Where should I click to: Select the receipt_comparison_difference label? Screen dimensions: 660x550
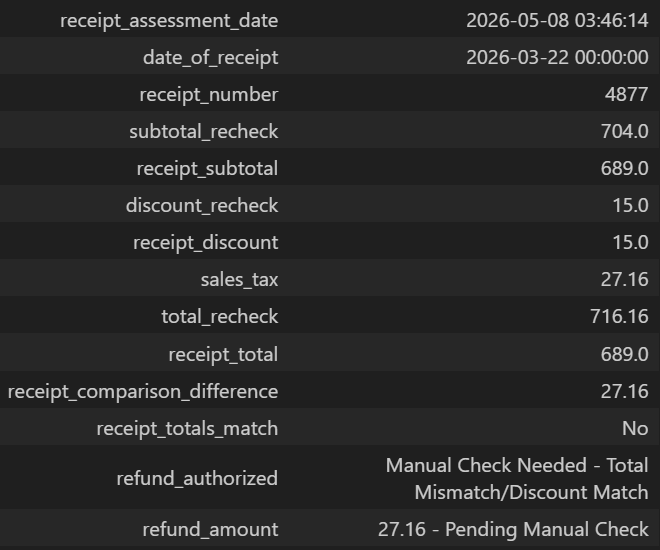coord(143,392)
